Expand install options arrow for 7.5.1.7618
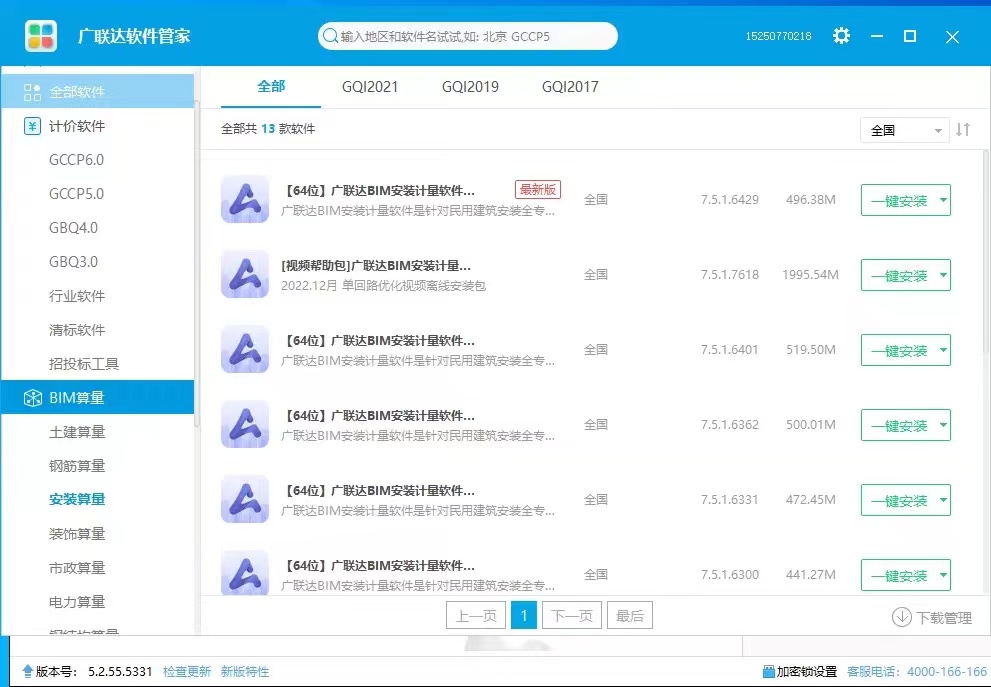 (943, 275)
